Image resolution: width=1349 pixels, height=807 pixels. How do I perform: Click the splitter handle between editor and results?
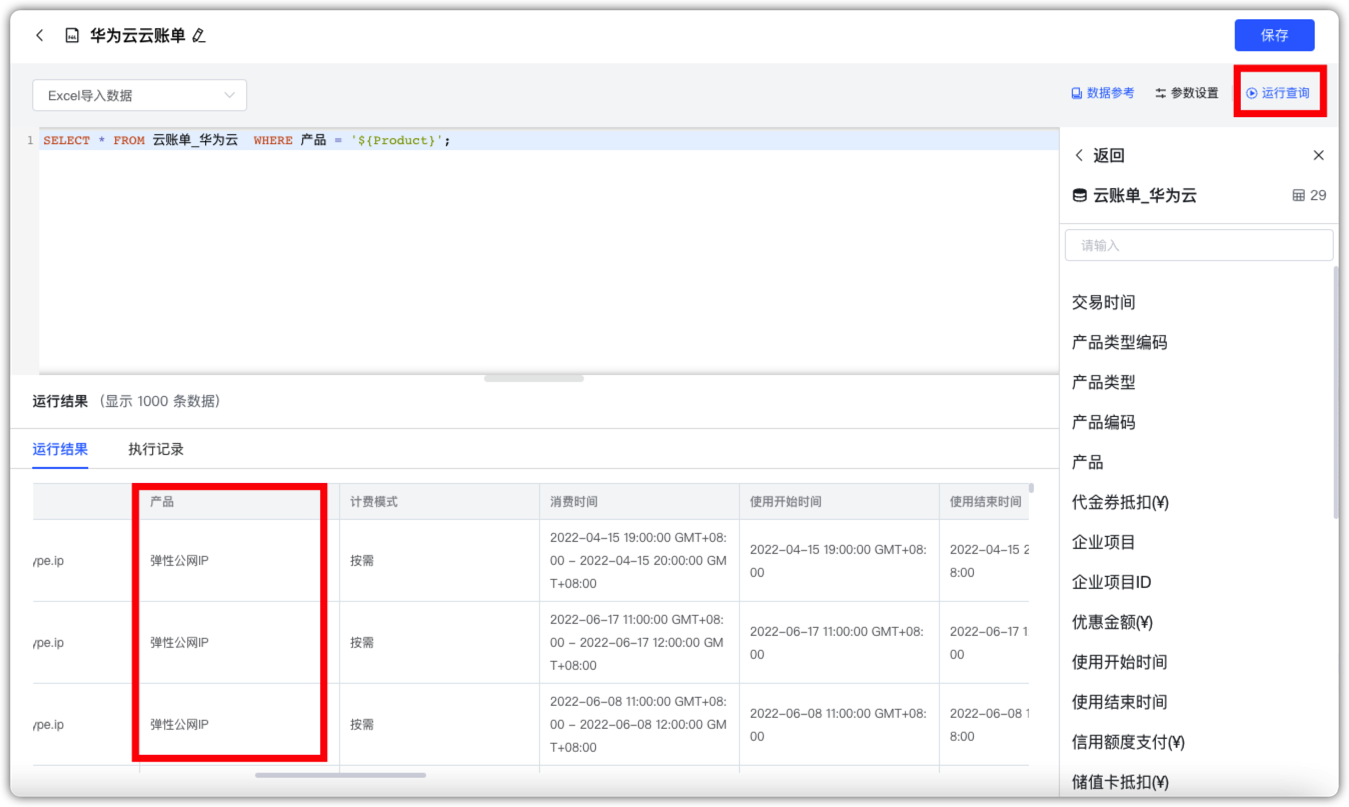[x=534, y=378]
